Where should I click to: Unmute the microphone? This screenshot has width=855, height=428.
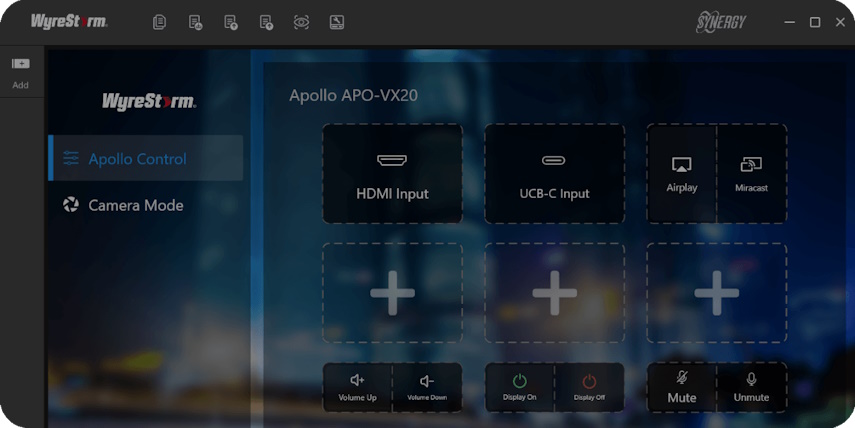coord(752,387)
